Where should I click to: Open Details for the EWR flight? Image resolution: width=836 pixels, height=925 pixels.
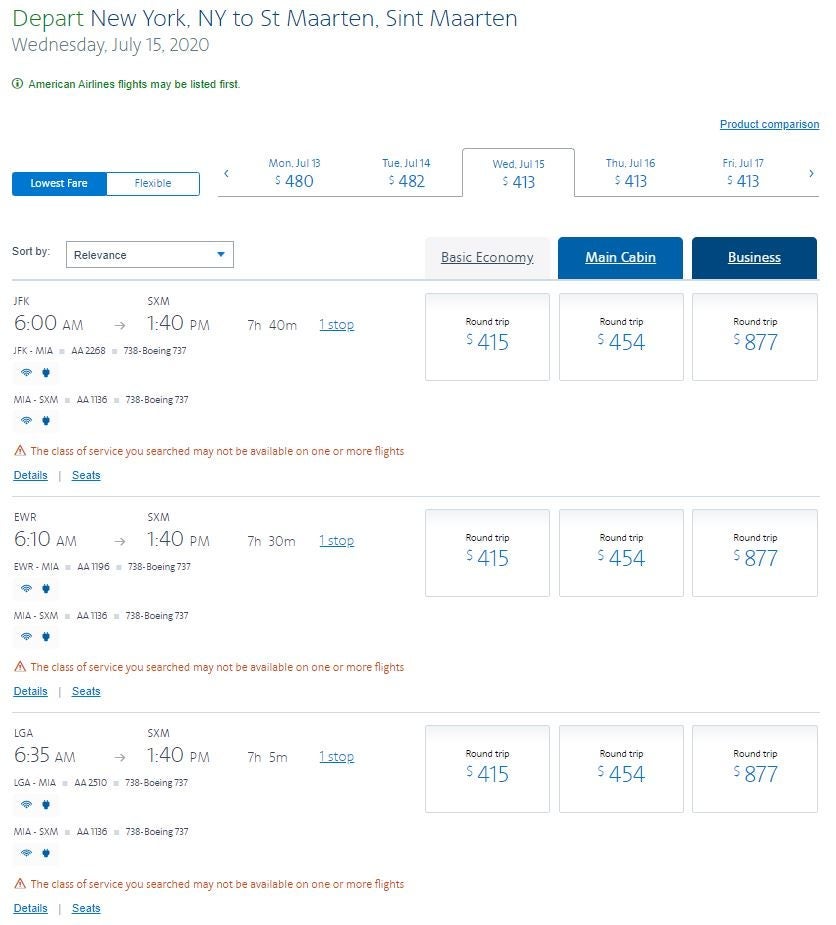30,691
